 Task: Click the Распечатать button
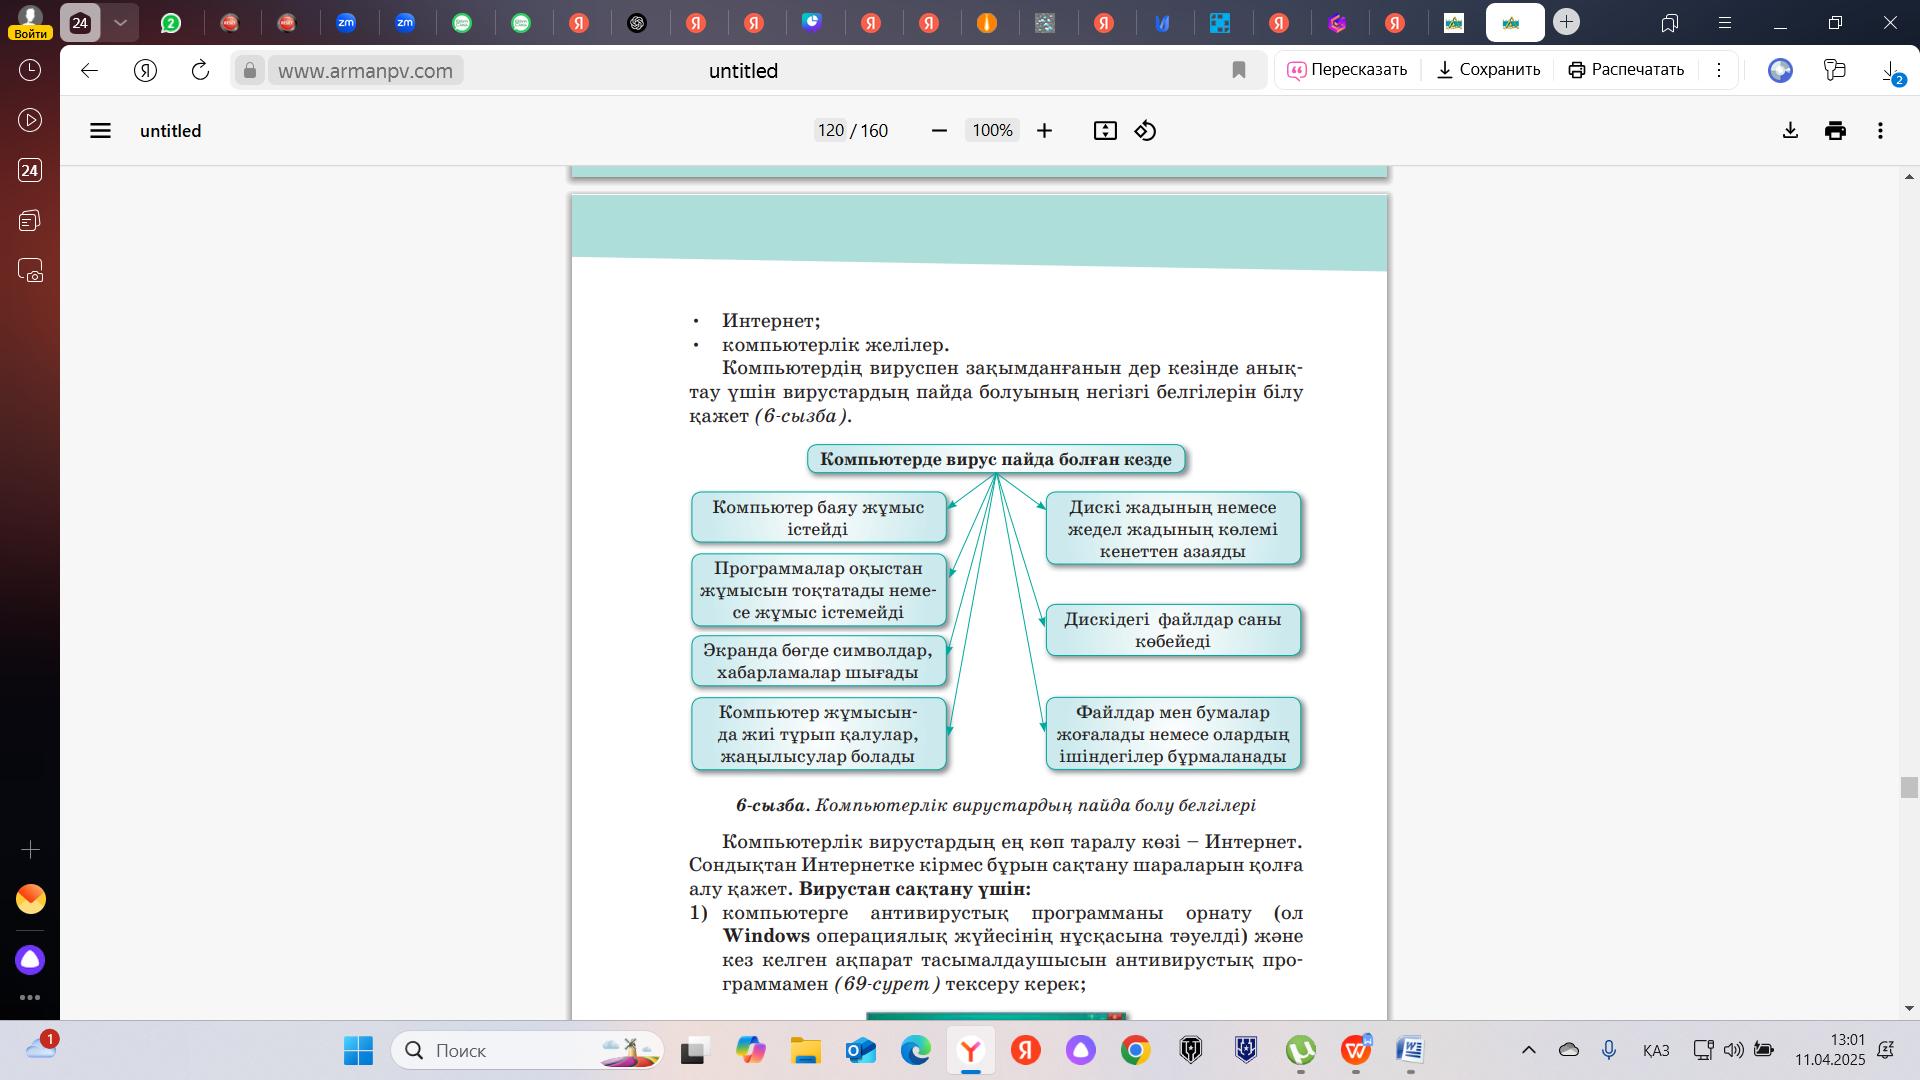(x=1626, y=70)
